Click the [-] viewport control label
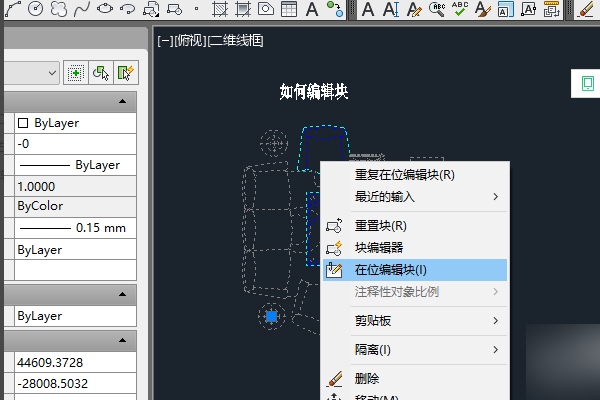The width and height of the screenshot is (600, 400). click(165, 41)
